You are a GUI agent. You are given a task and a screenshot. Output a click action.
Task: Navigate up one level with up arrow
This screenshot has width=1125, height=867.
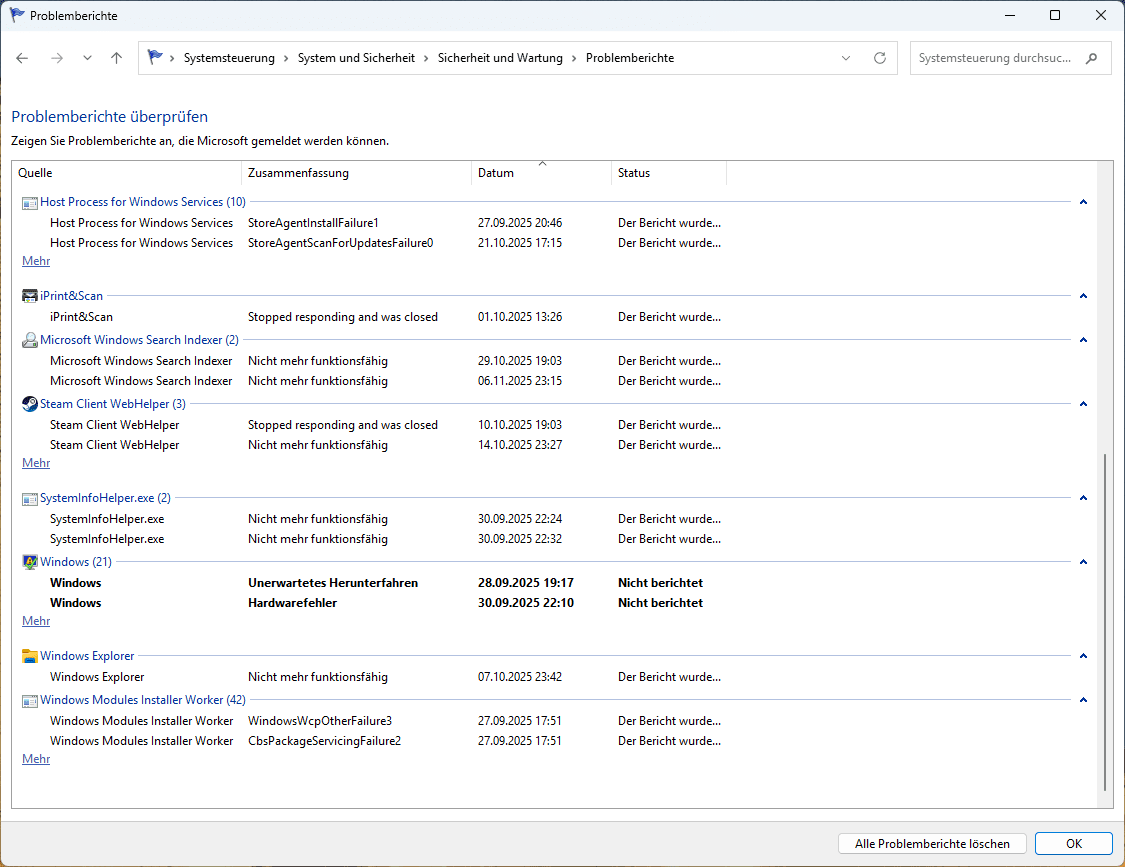pos(116,58)
